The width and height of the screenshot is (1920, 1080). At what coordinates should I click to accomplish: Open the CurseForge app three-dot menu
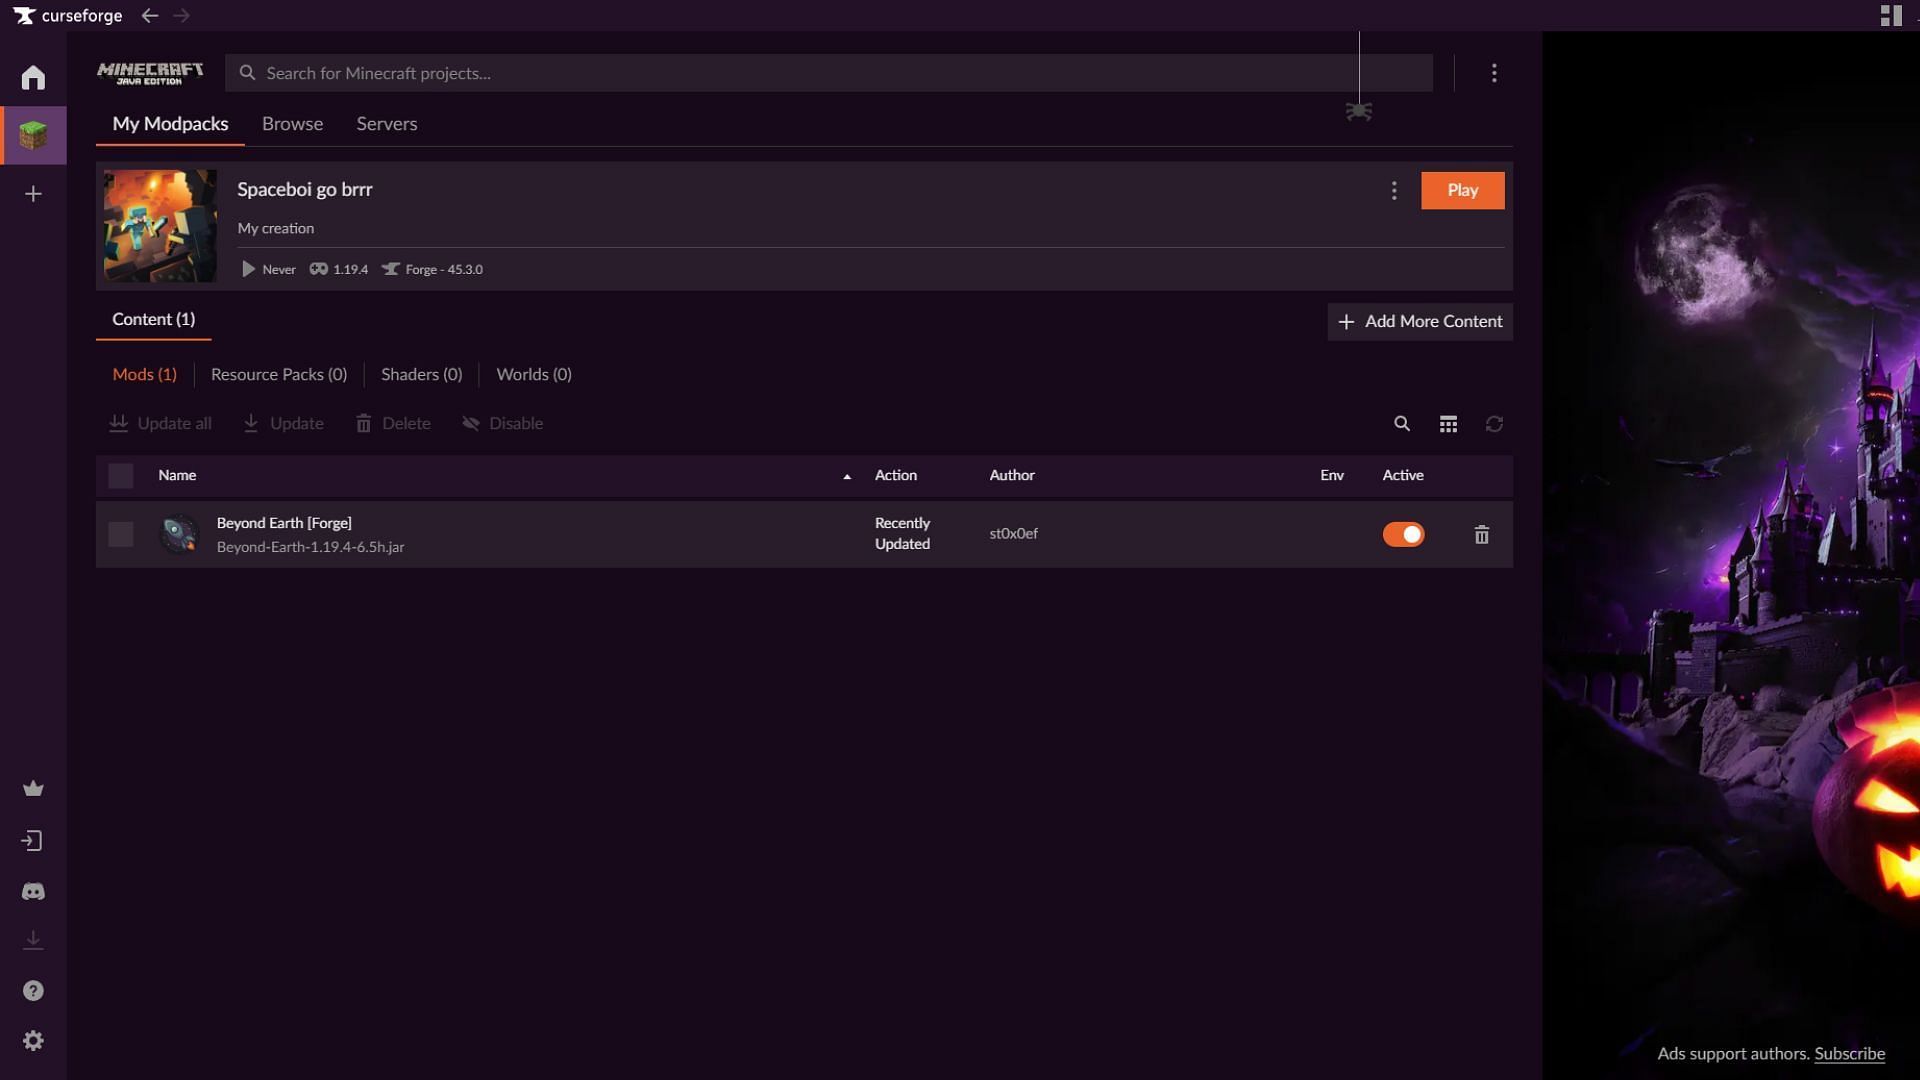[x=1493, y=73]
